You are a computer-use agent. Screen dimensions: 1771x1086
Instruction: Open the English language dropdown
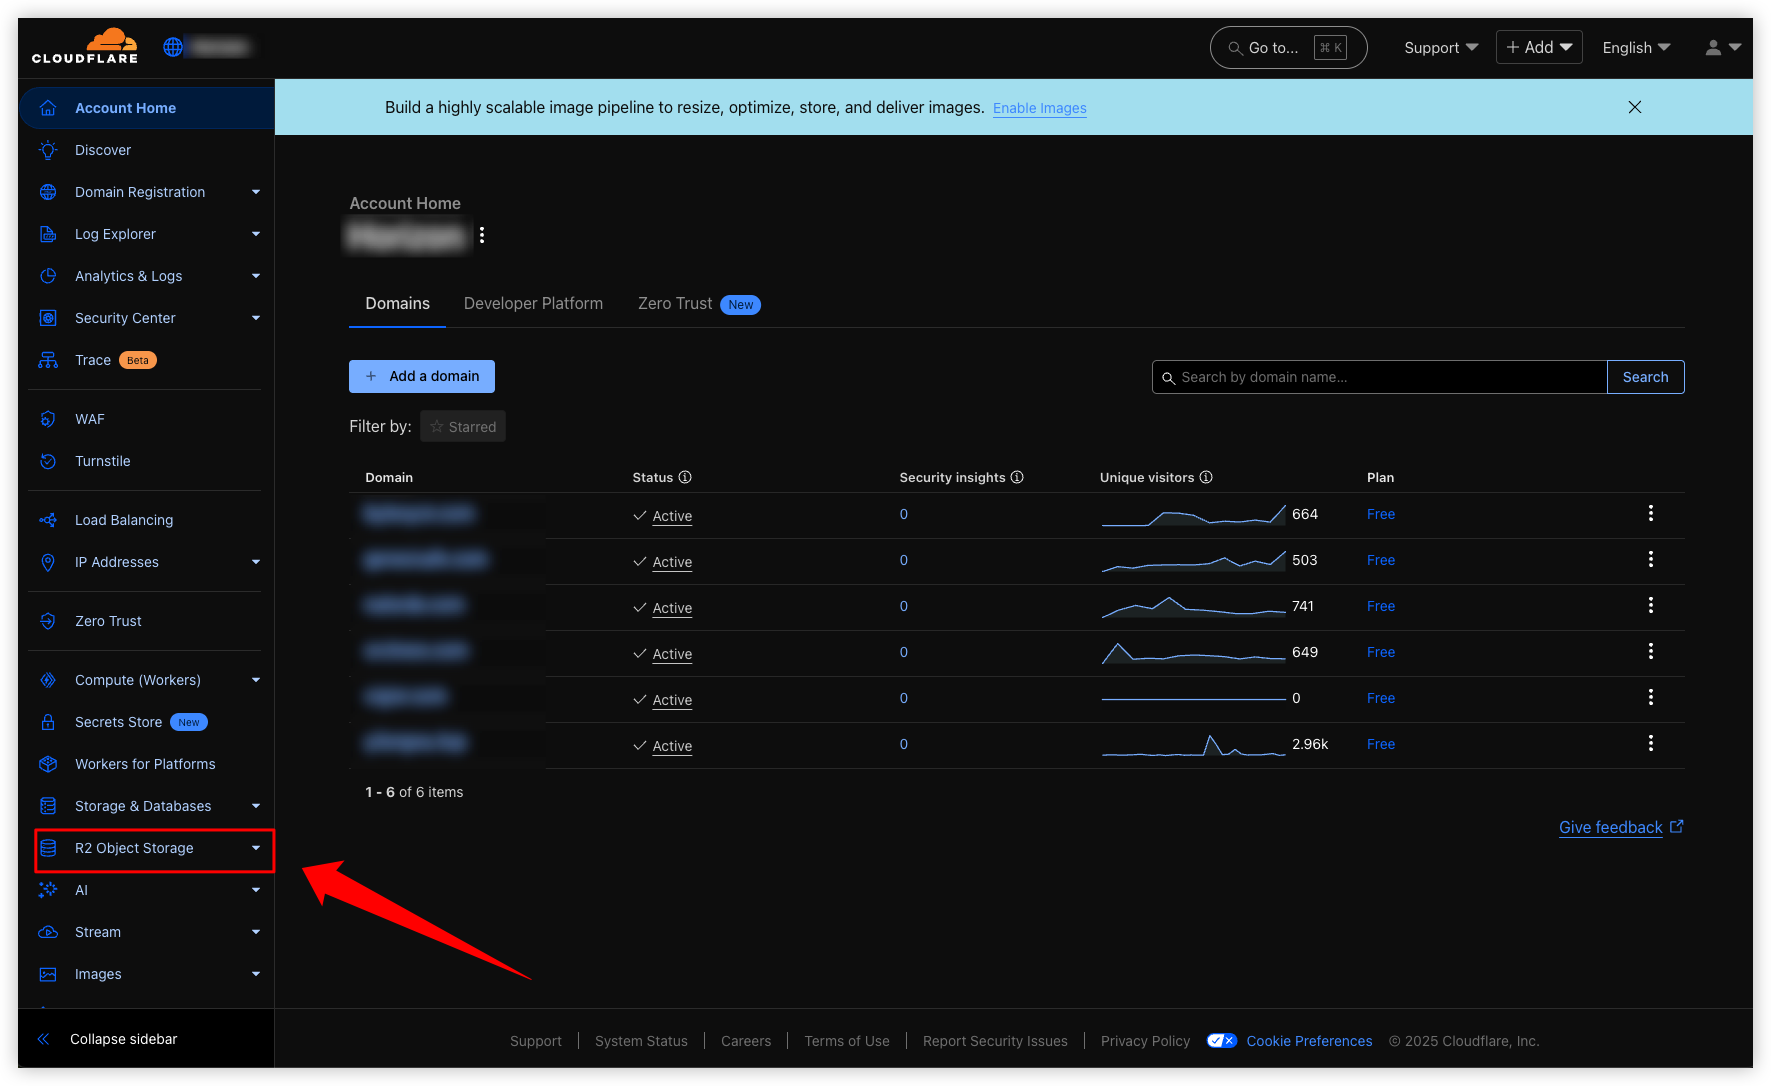click(x=1636, y=47)
